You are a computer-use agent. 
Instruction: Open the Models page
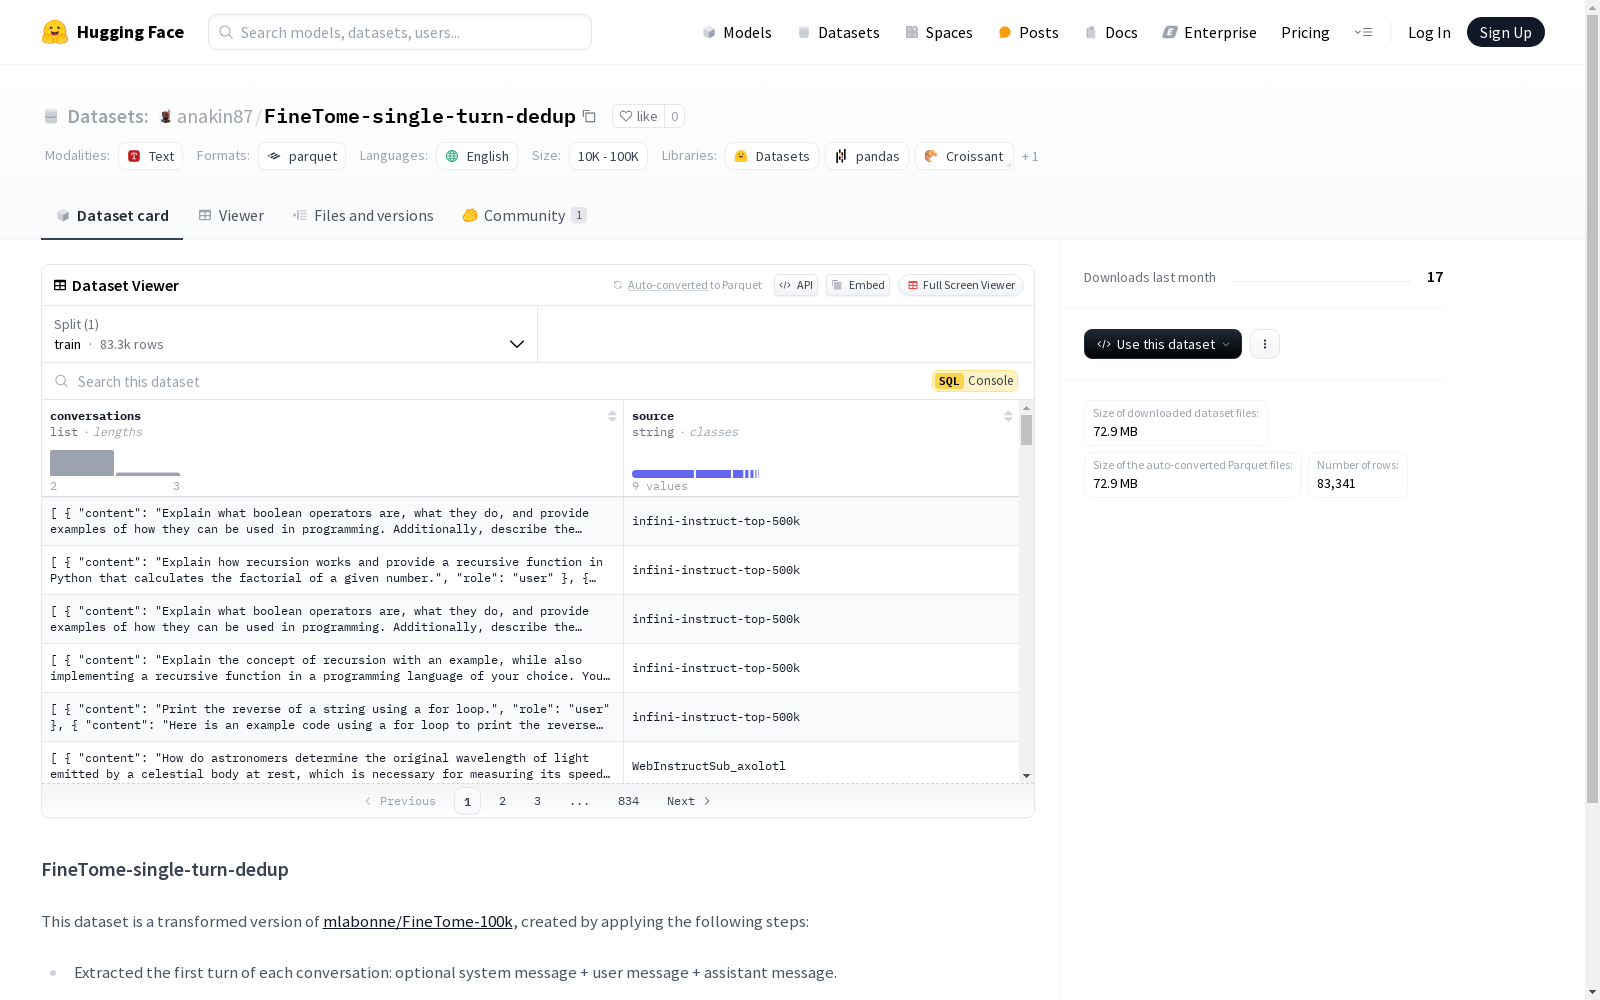pos(737,32)
